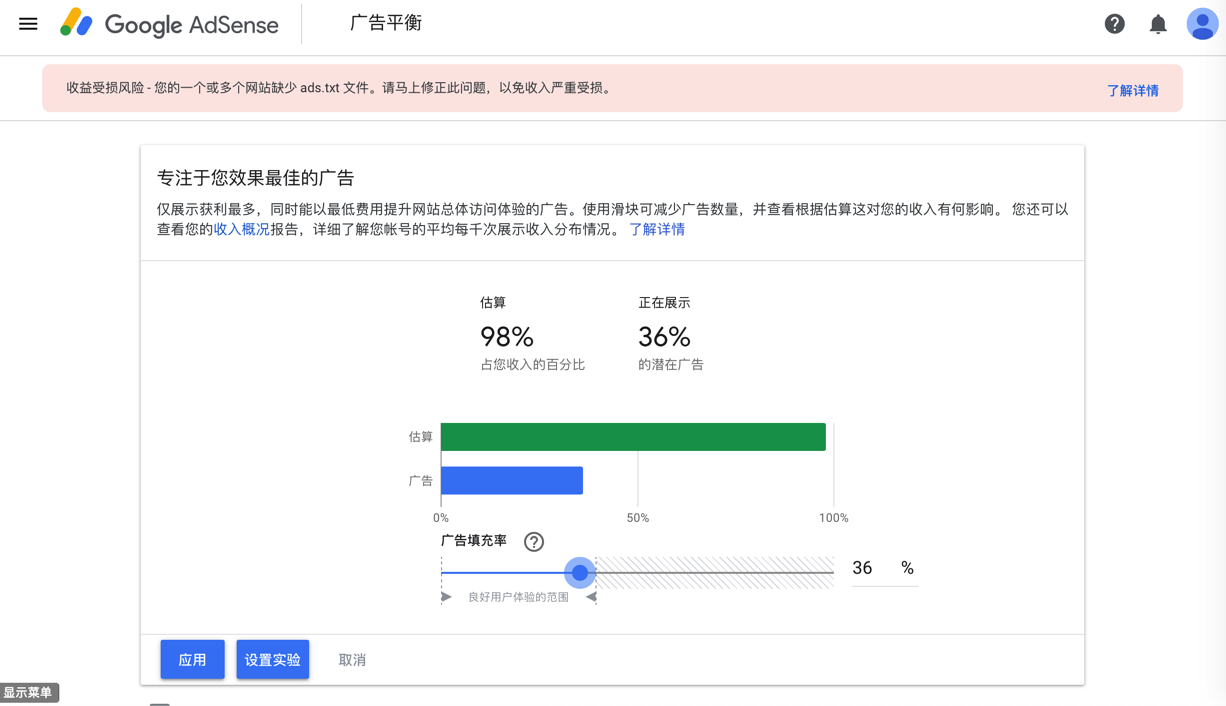The image size is (1226, 706).
Task: Click the 设置实验 button
Action: point(272,660)
